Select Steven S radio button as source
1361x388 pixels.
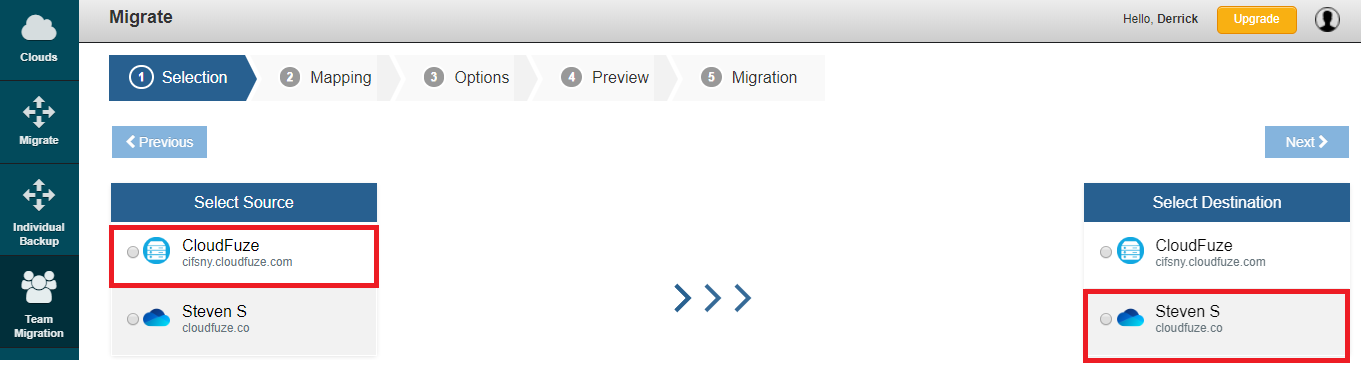click(133, 319)
